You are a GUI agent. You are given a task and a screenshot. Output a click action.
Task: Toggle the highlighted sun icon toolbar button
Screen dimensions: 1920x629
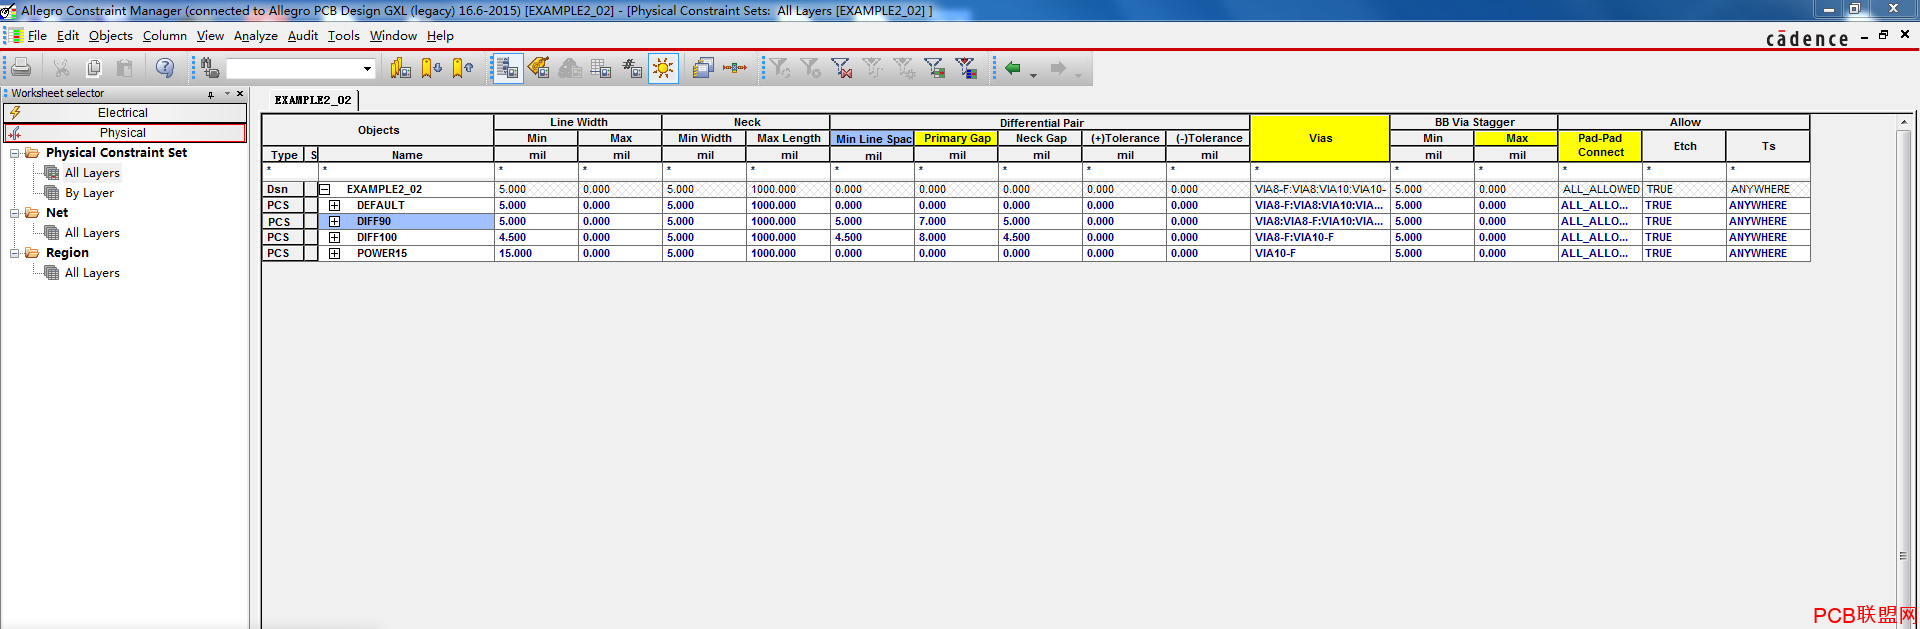663,68
